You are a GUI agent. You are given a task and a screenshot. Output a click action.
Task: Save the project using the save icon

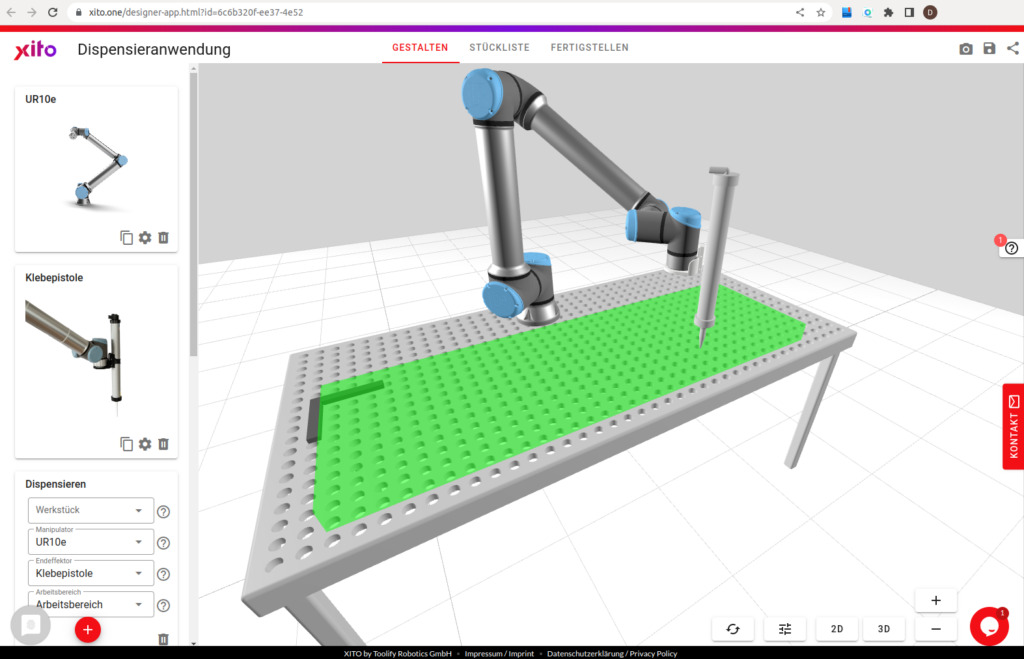point(989,47)
